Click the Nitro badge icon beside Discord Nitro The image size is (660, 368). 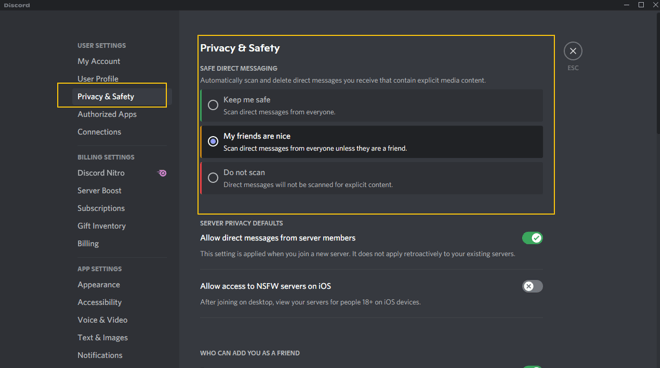[x=162, y=173]
